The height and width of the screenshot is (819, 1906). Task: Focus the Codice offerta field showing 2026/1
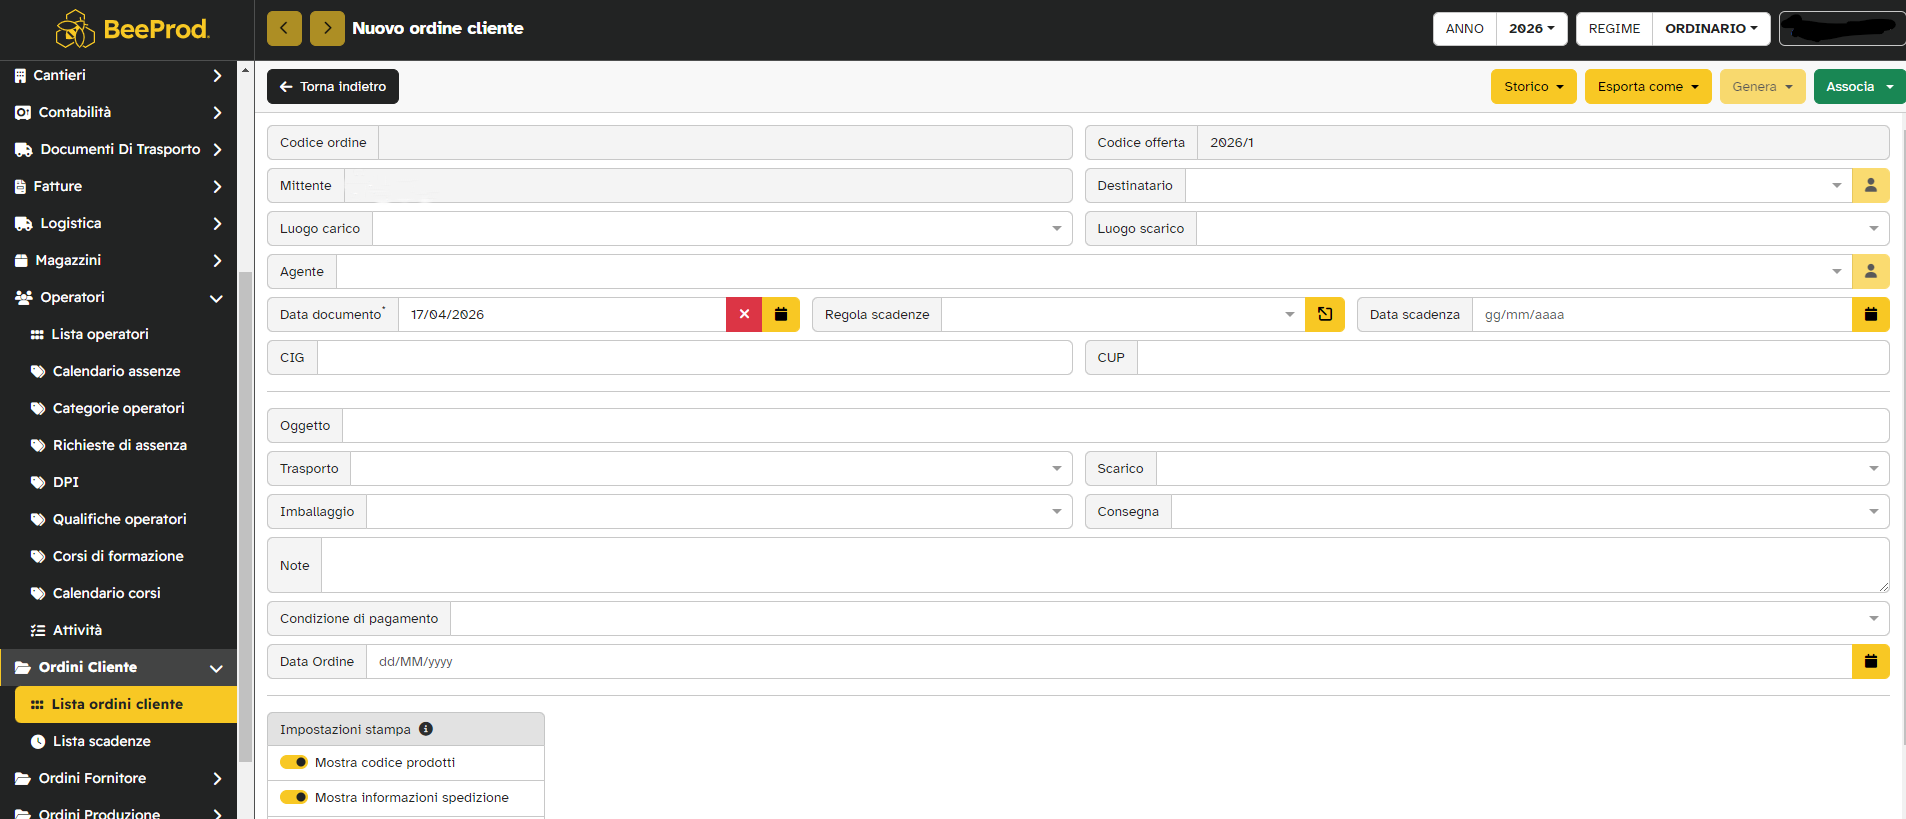(x=1543, y=142)
